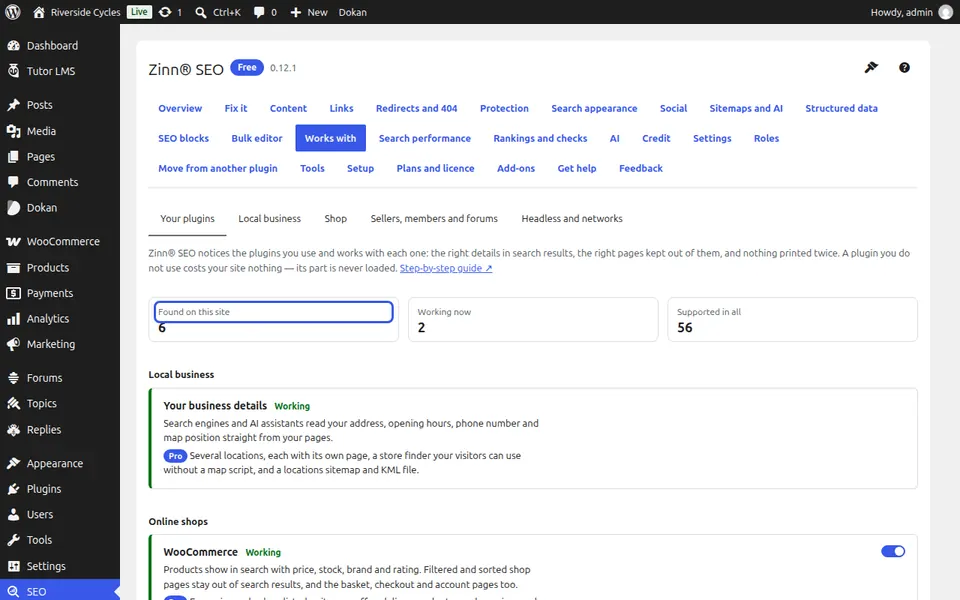
Task: Open Dashboard via its gauge icon
Action: pyautogui.click(x=13, y=46)
